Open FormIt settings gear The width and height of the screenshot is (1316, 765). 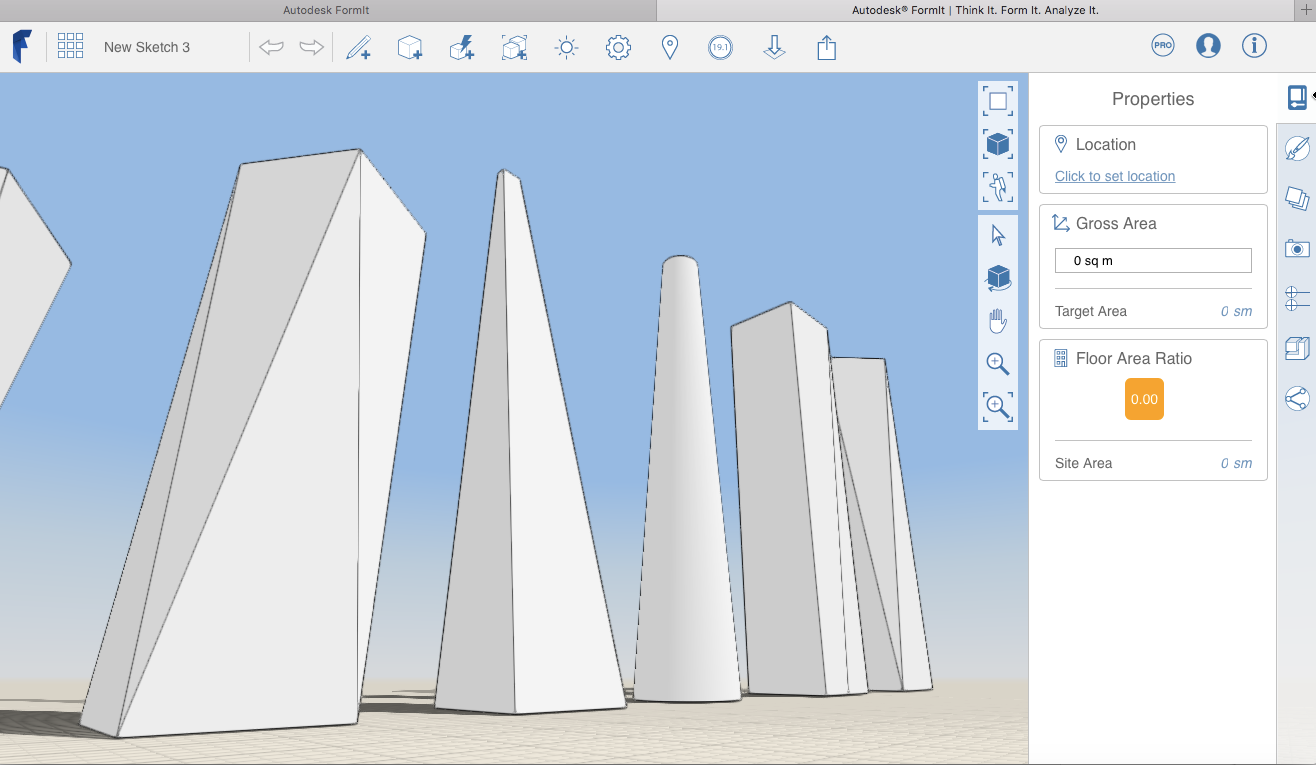click(617, 47)
